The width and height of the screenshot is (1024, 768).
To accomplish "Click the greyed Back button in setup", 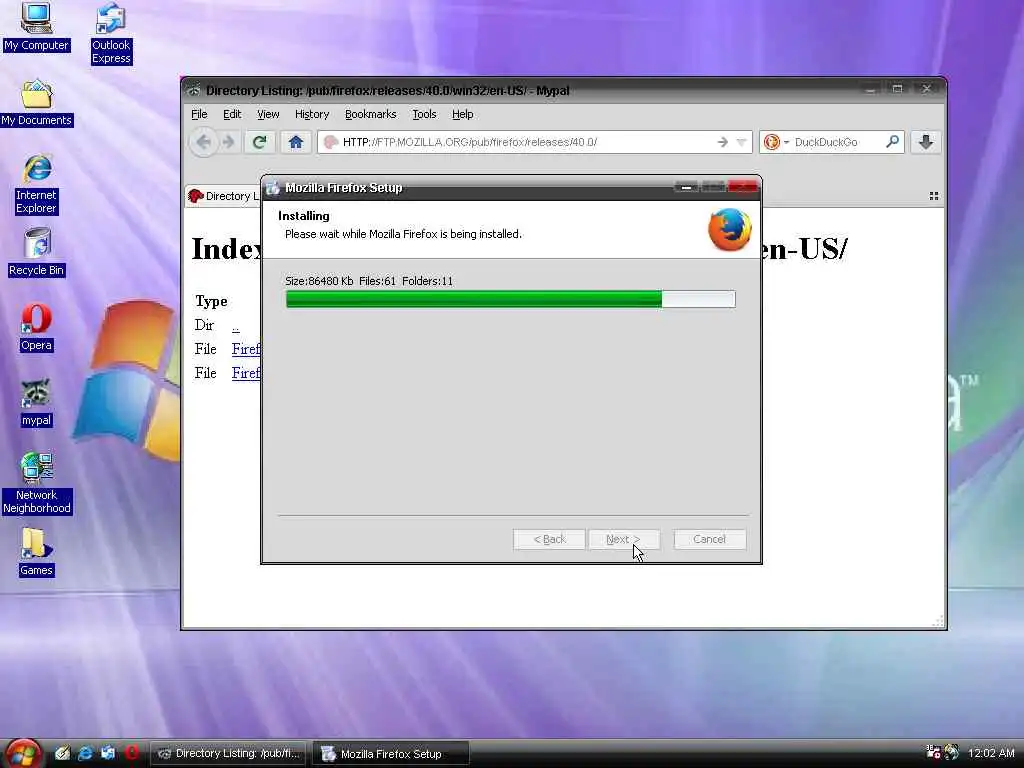I will [x=549, y=539].
